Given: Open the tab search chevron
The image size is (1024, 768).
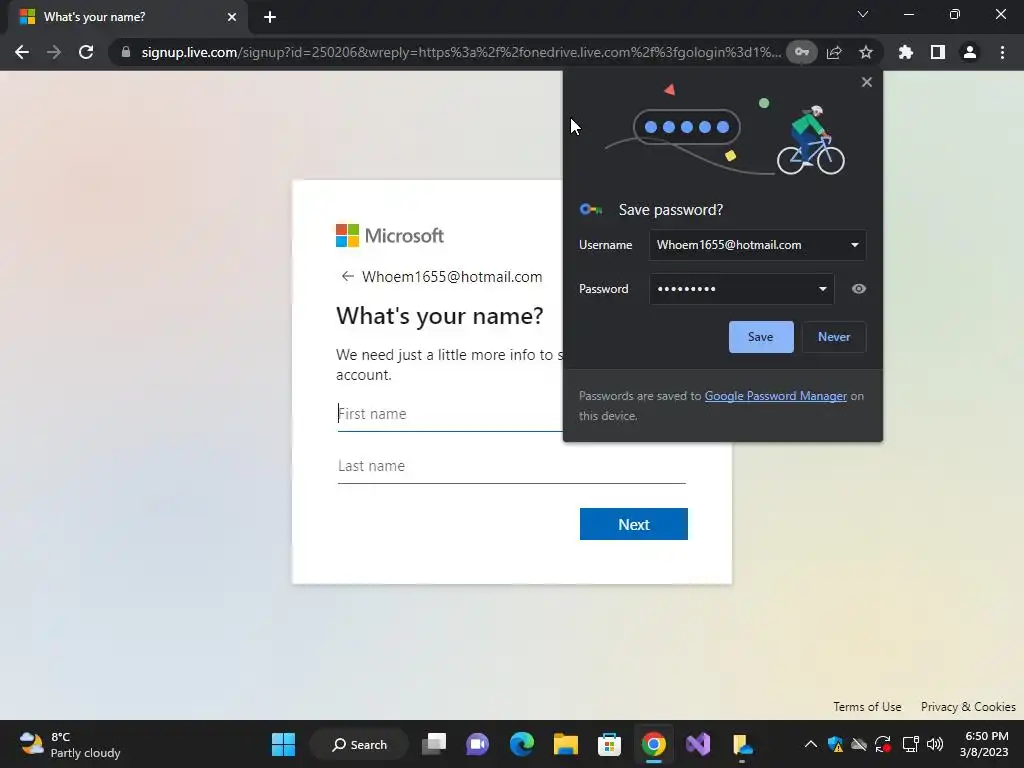Looking at the screenshot, I should (863, 14).
